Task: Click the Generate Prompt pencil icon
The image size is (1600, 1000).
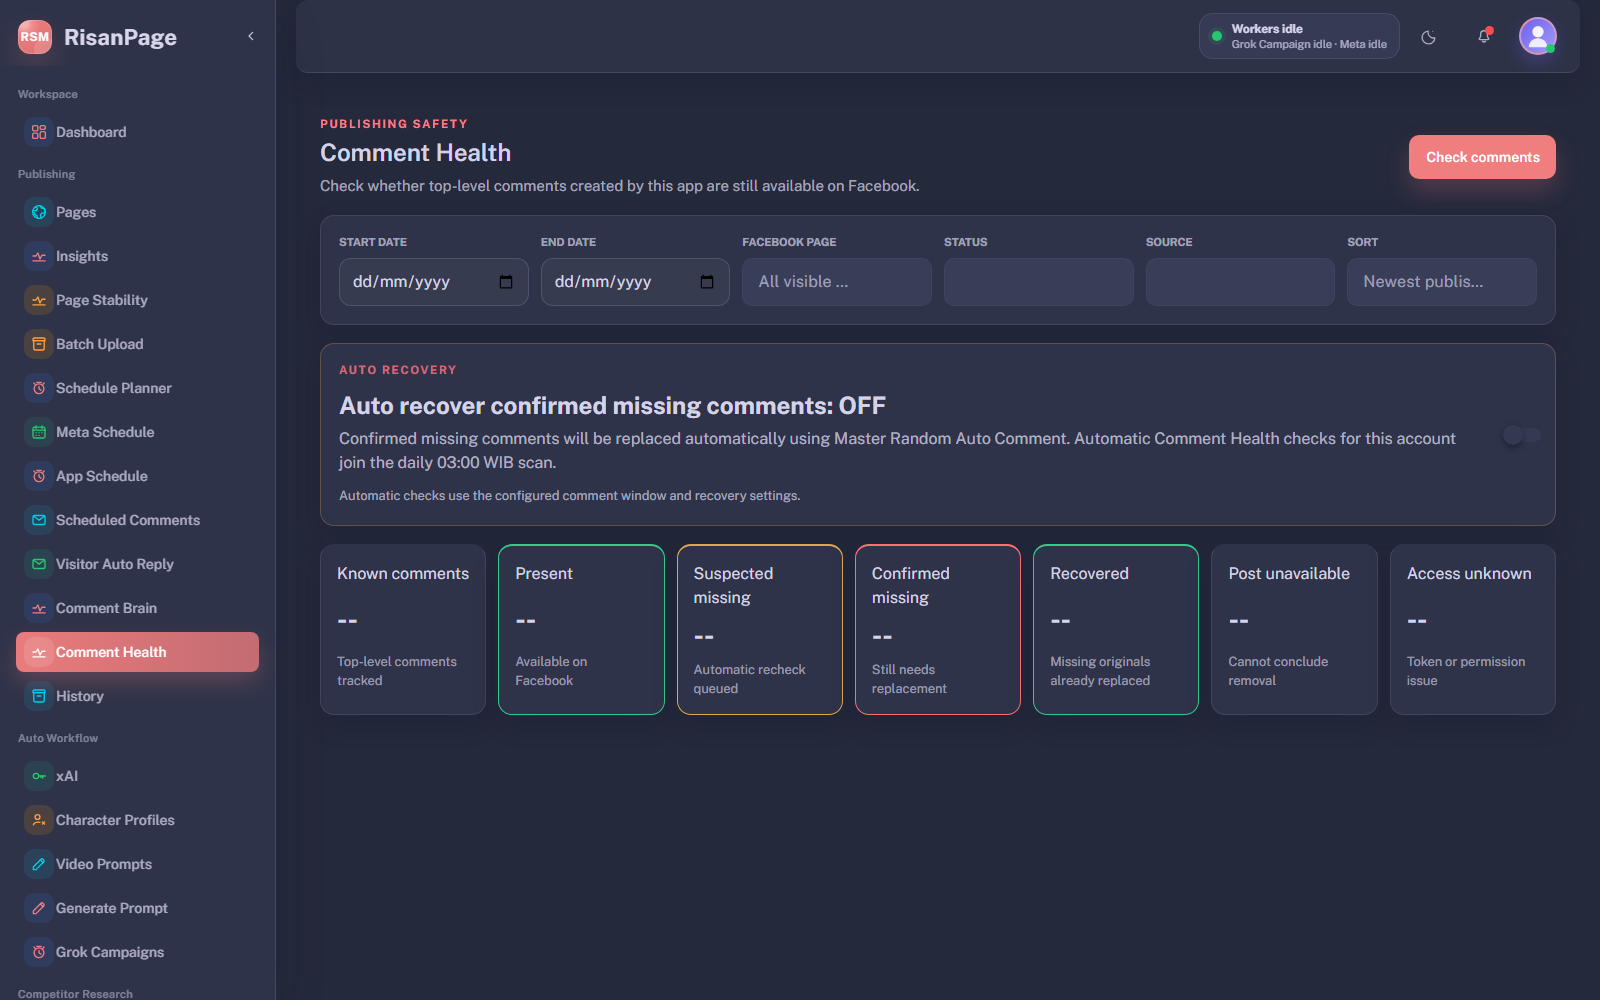Action: click(x=39, y=908)
